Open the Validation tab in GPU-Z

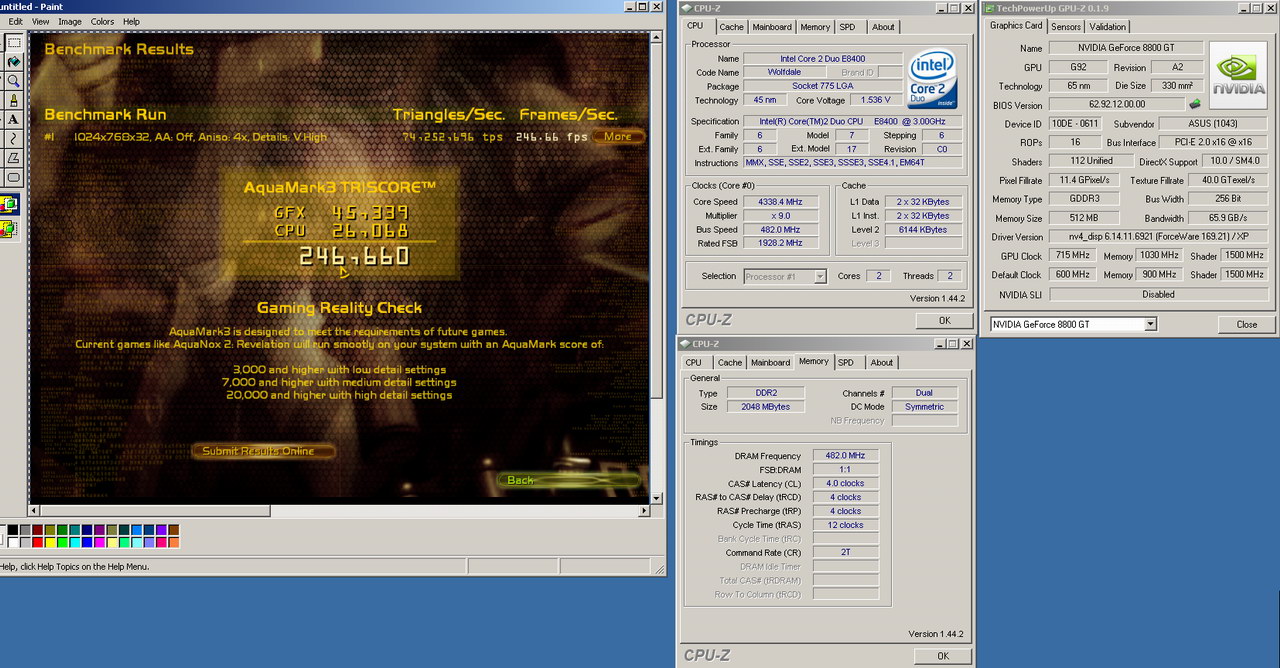click(1107, 26)
